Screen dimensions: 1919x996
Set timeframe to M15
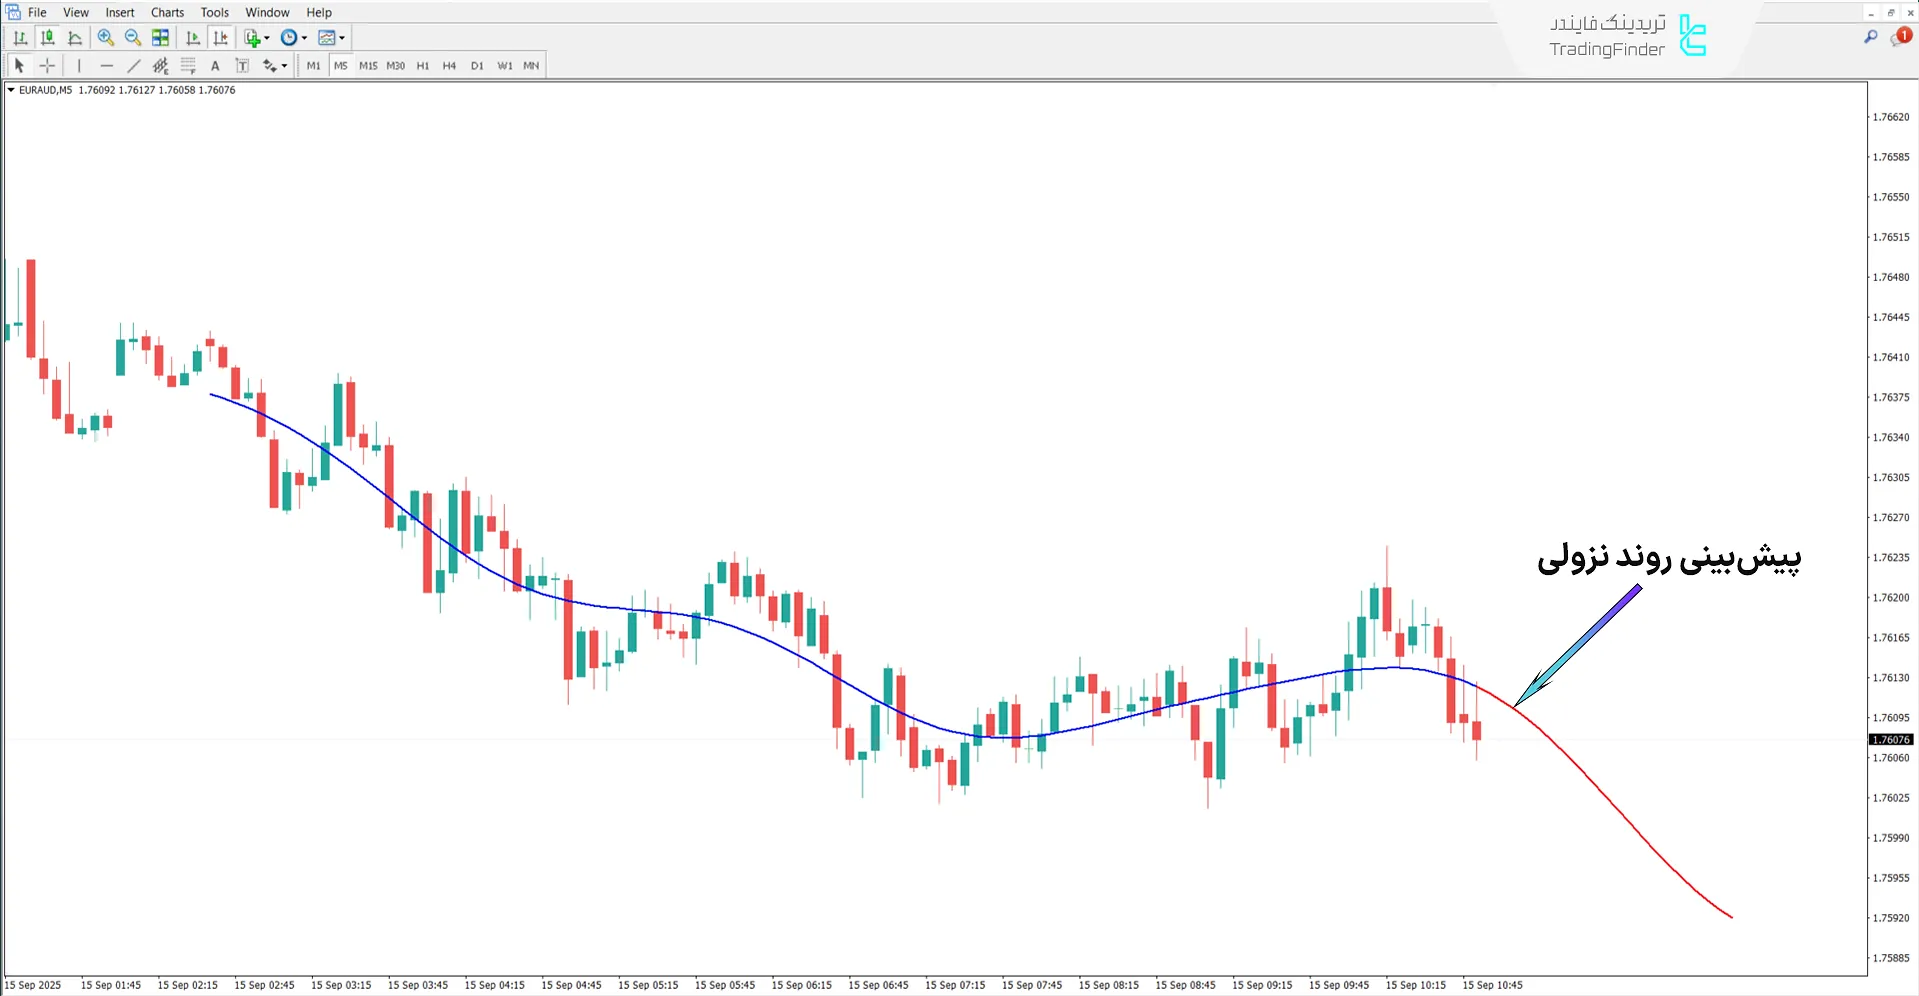[x=368, y=66]
